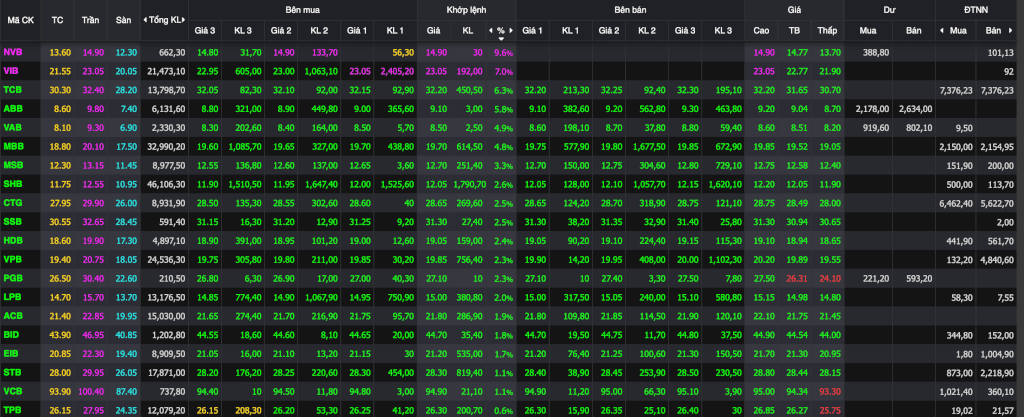Open the ACB ticker symbol
This screenshot has width=1024, height=417.
click(12, 316)
